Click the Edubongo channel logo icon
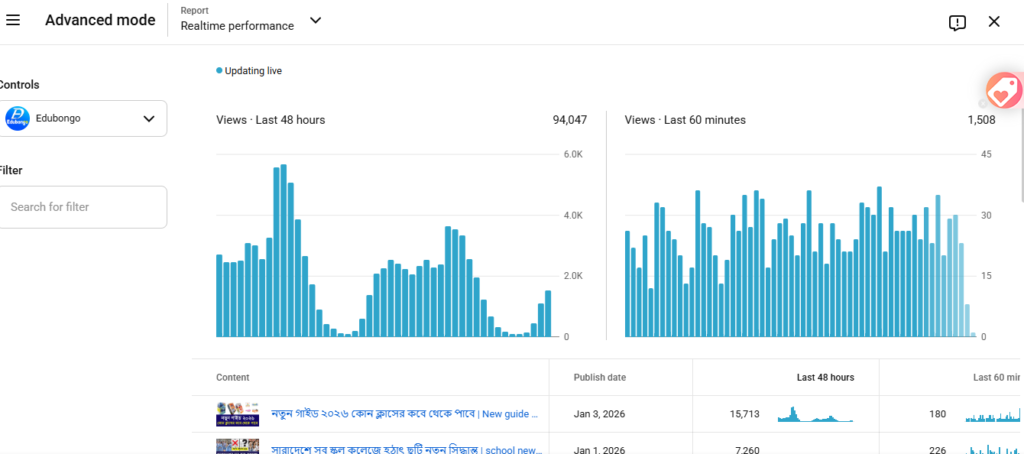1024x454 pixels. tap(17, 118)
